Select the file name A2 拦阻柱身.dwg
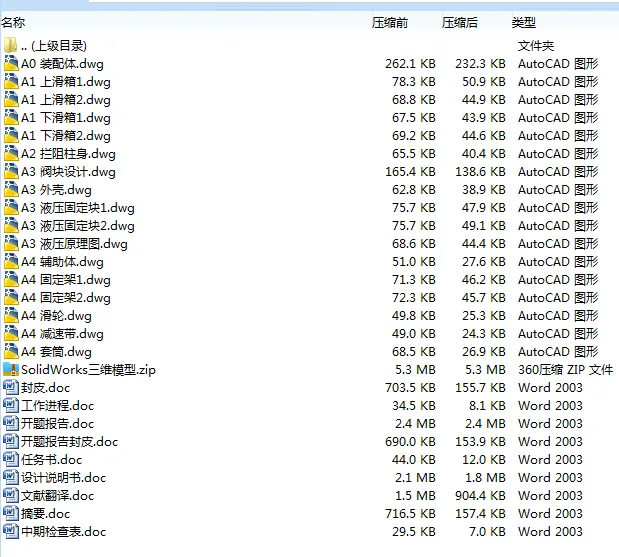 pyautogui.click(x=68, y=154)
